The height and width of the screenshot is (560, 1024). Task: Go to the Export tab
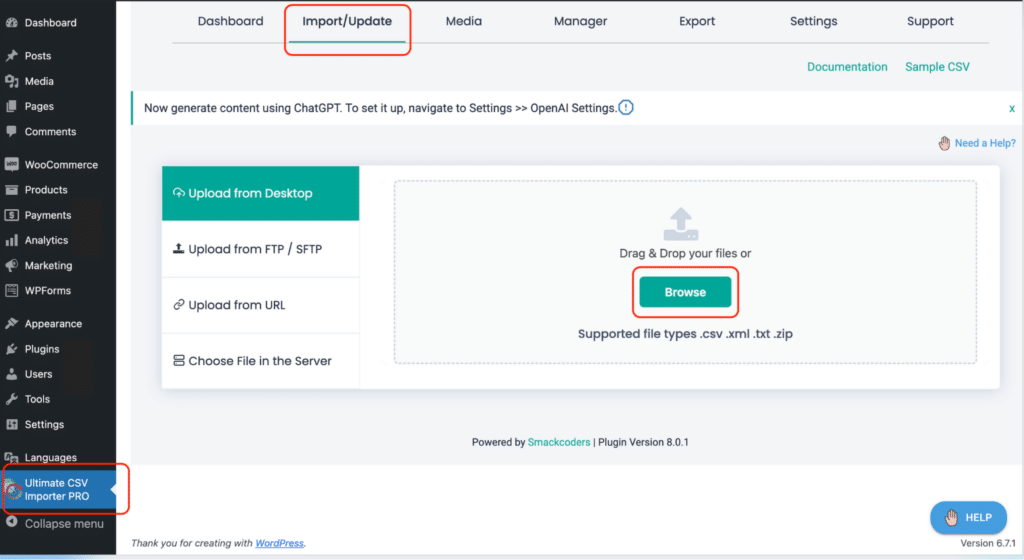tap(697, 21)
